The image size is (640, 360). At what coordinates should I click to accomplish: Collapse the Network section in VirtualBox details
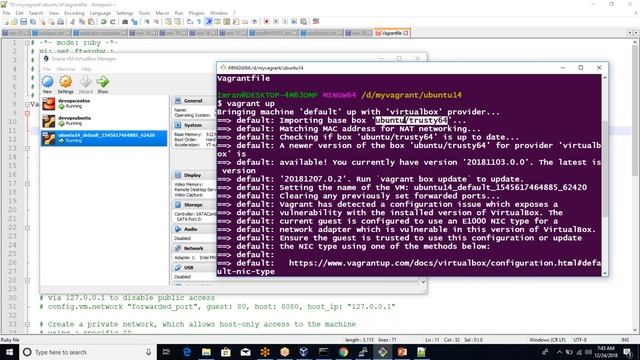click(193, 248)
